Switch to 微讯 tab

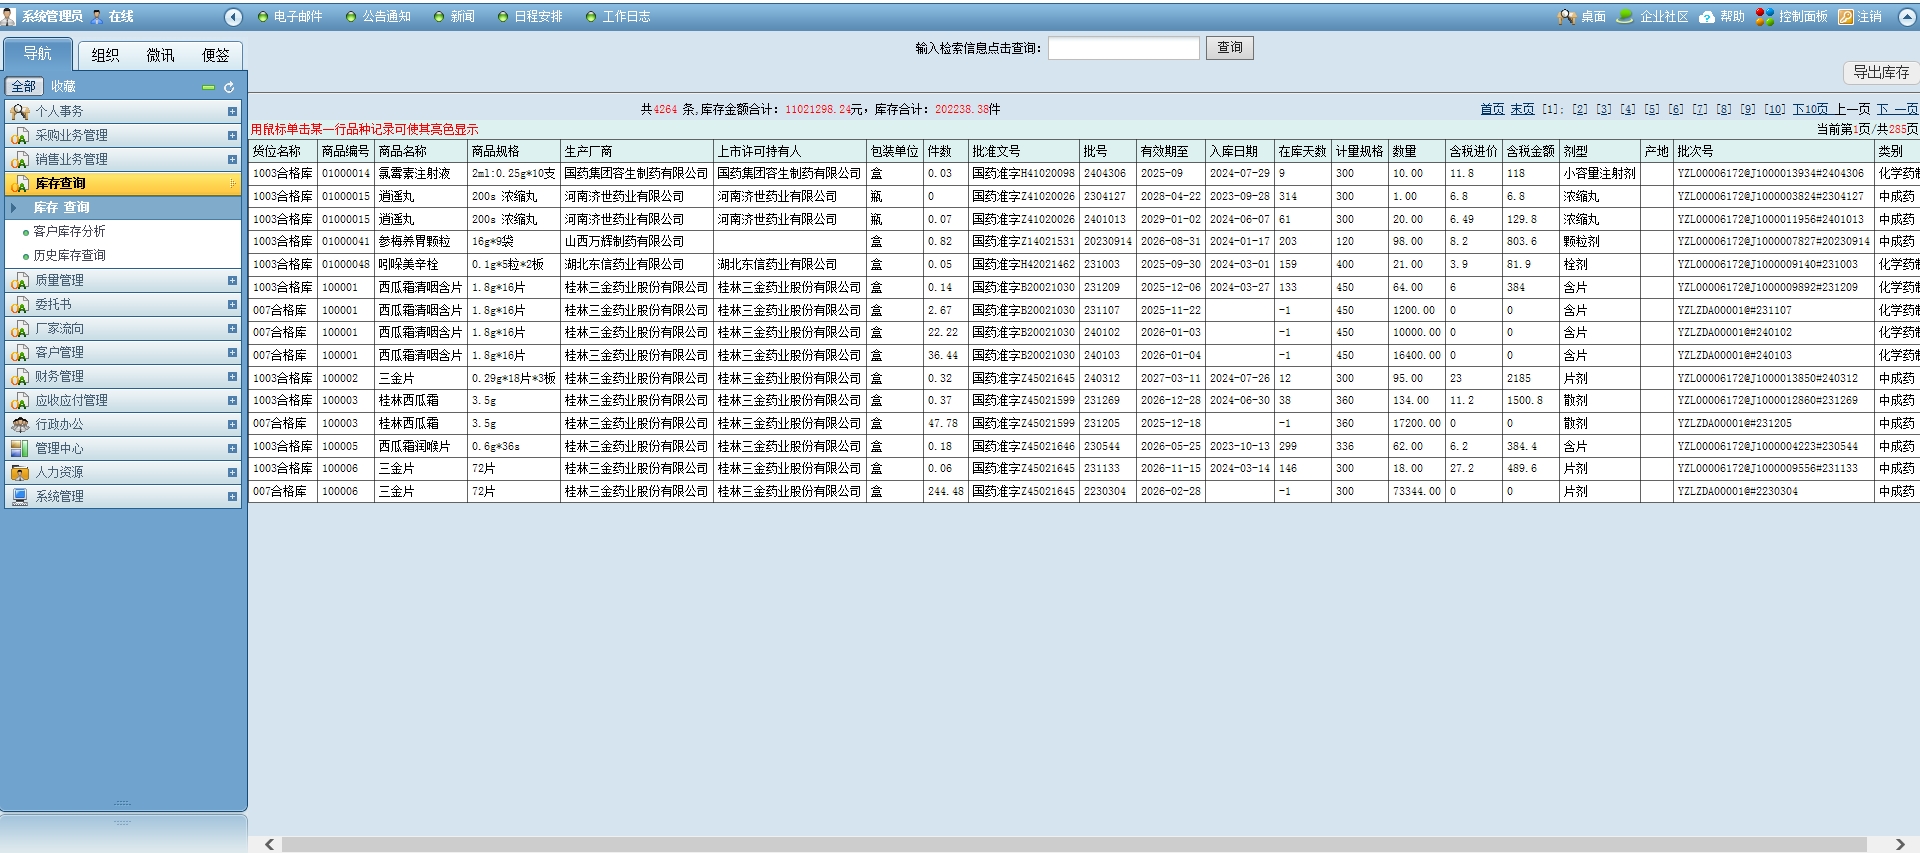point(160,56)
